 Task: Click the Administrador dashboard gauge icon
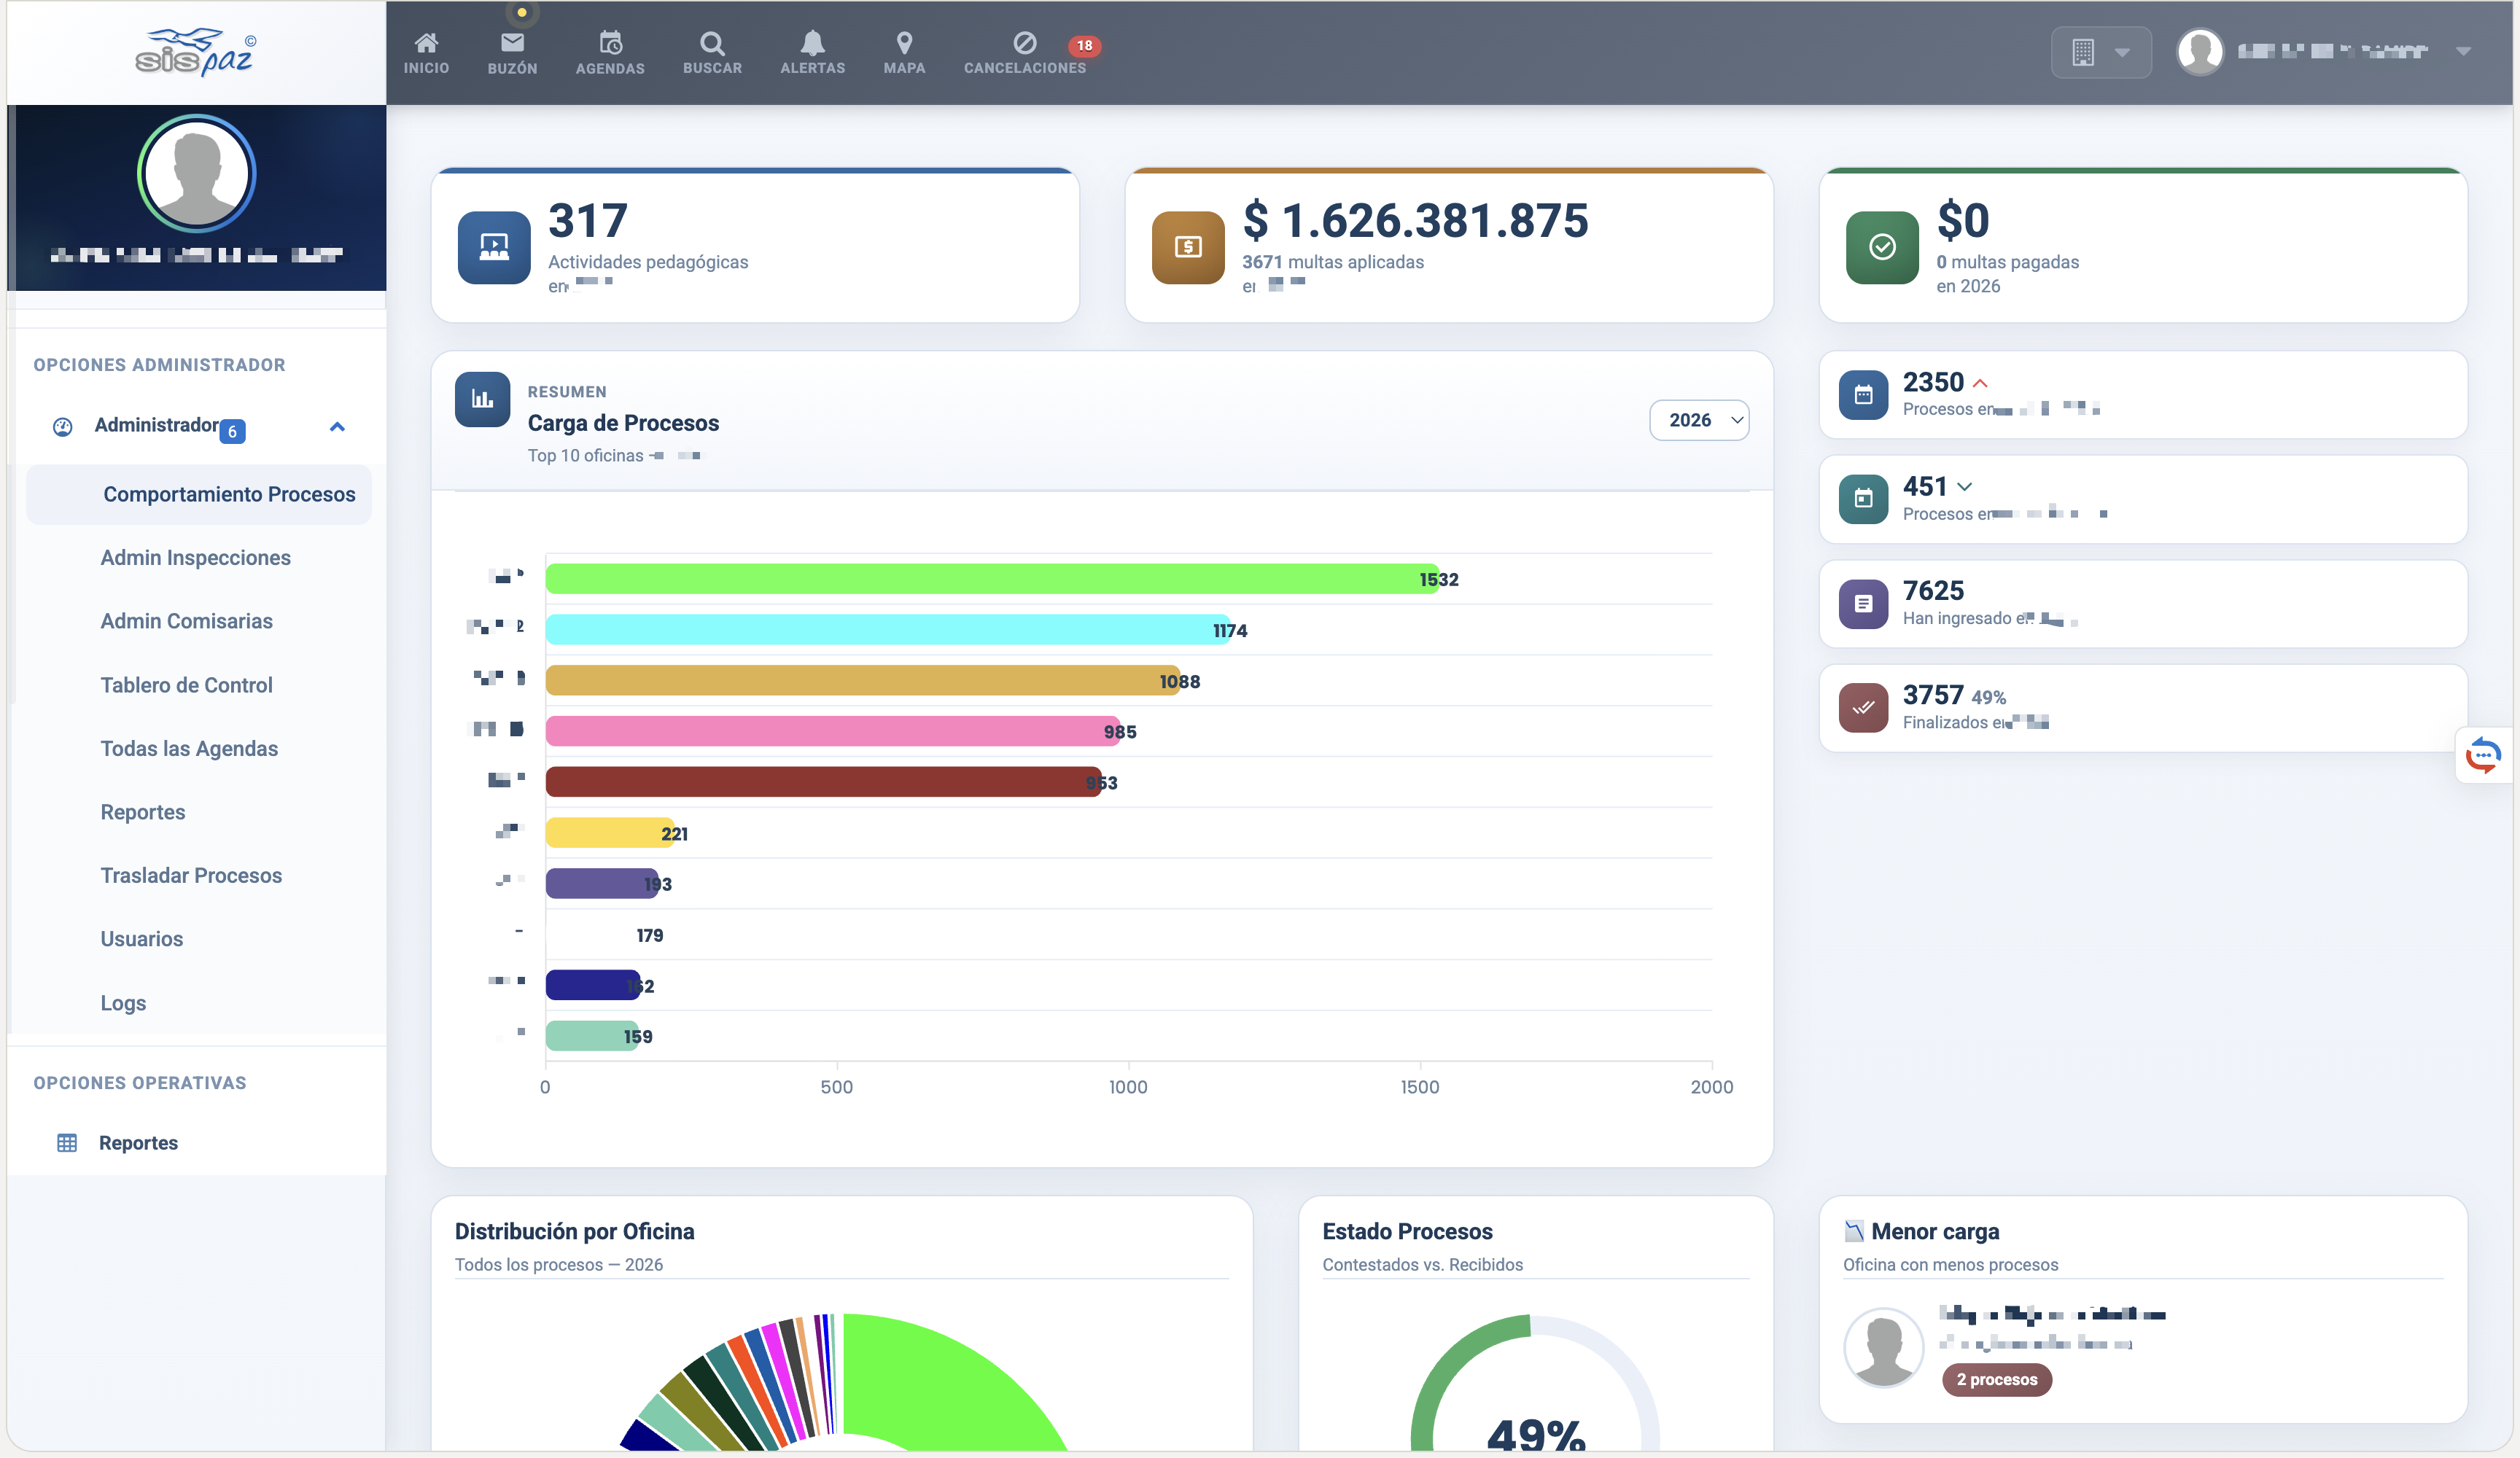62,427
